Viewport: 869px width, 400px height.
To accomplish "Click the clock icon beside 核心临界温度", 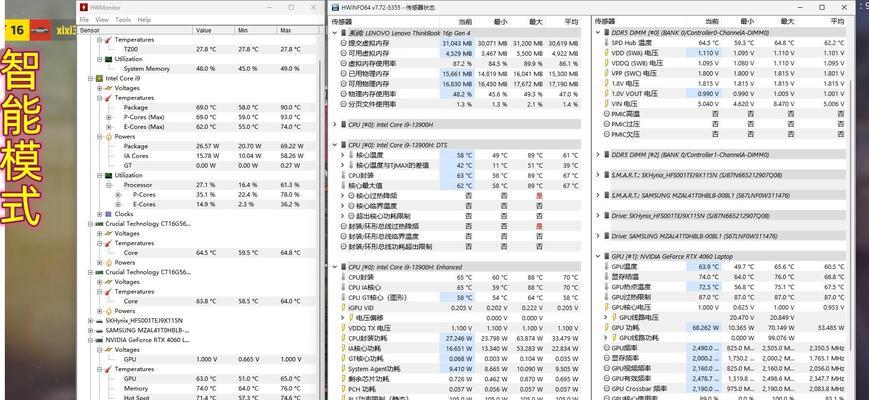I will pyautogui.click(x=351, y=206).
